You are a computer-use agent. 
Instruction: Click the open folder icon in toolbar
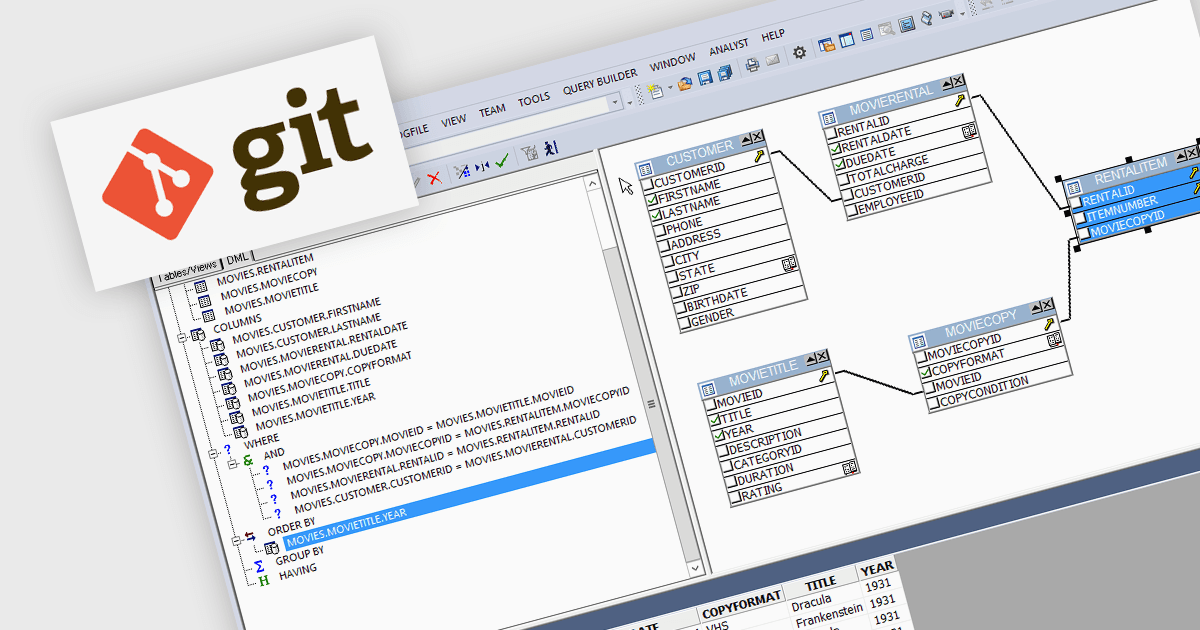(x=685, y=84)
